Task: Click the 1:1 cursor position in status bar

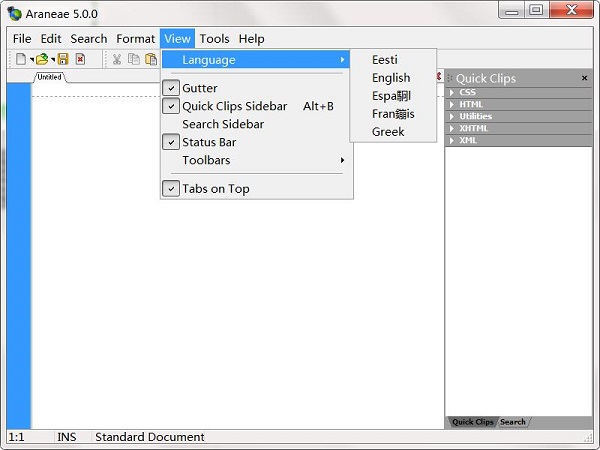Action: pos(16,437)
